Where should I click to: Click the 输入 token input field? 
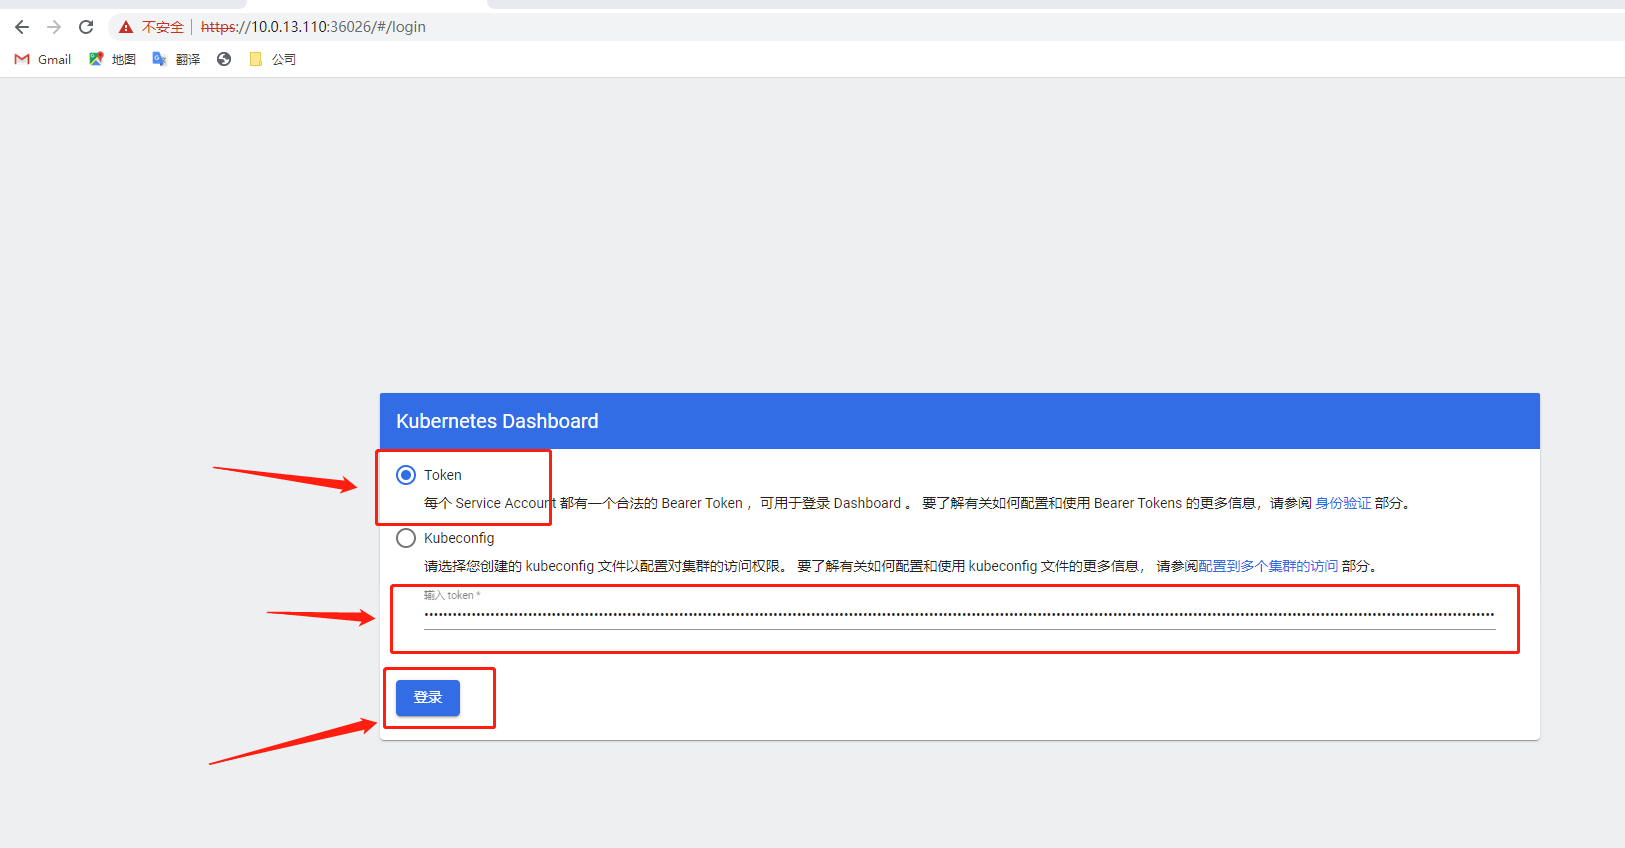pos(959,614)
